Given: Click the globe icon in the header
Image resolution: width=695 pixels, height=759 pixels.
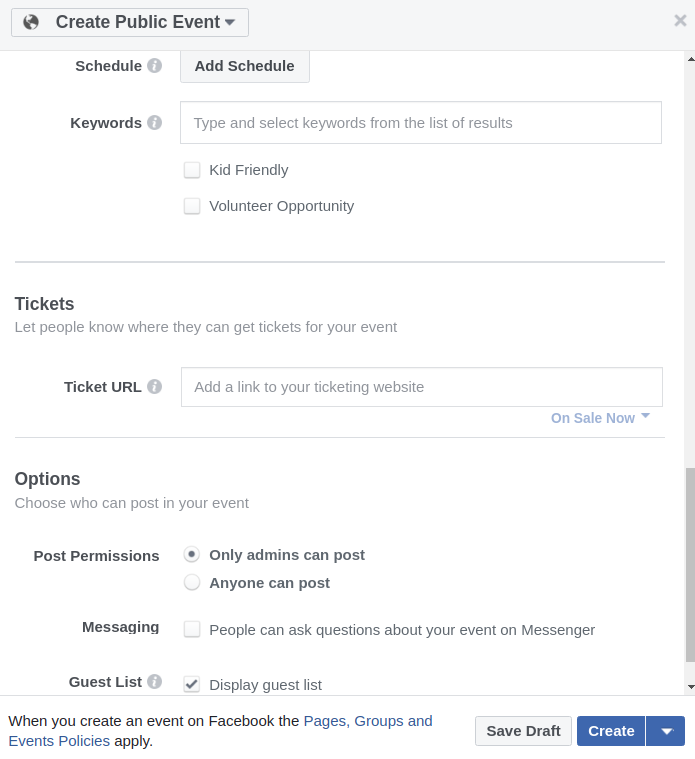Looking at the screenshot, I should 31,22.
